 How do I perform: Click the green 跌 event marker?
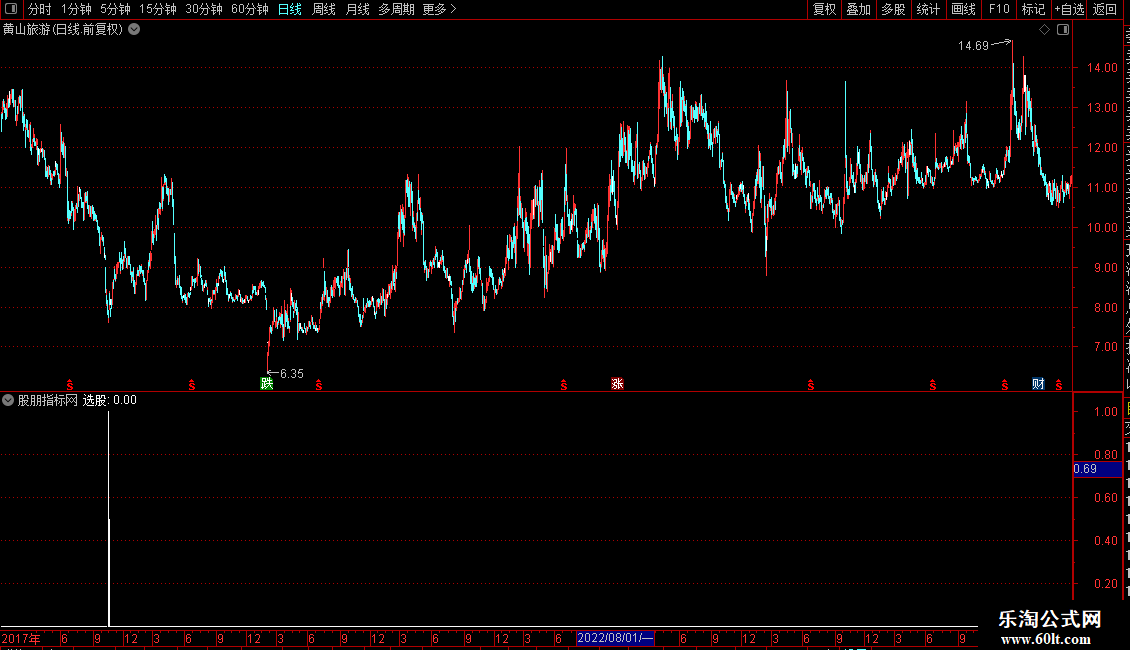tap(267, 383)
